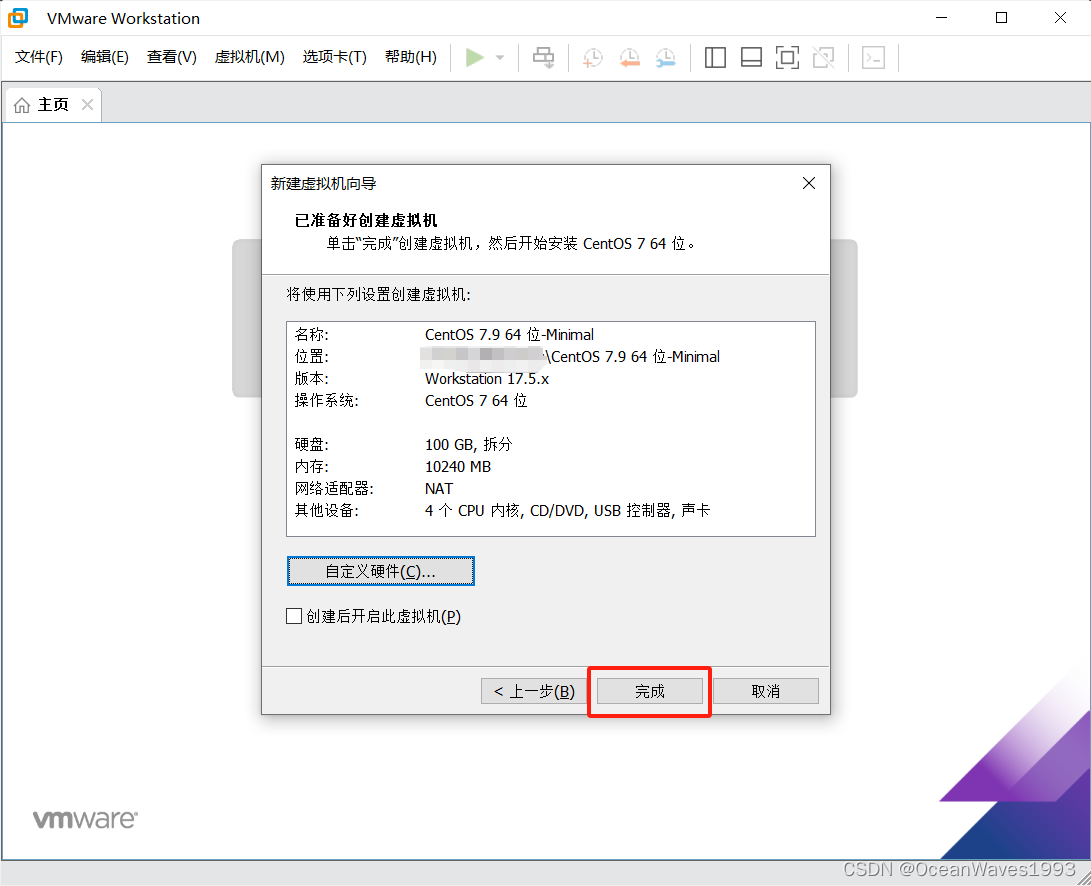
Task: Toggle the thumbnail bar layout icon
Action: point(751,57)
